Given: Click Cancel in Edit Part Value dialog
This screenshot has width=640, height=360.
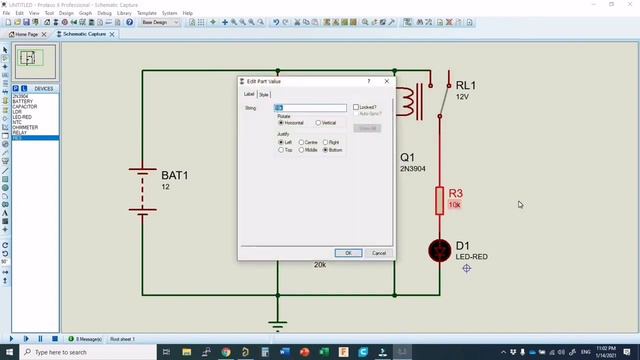Looking at the screenshot, I should point(379,253).
